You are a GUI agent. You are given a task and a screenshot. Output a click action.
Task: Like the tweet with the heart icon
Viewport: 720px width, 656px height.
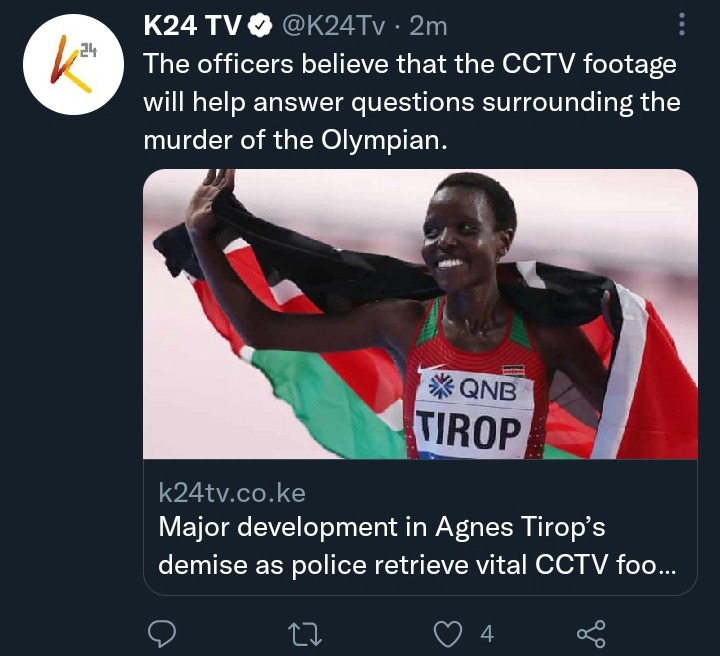448,634
